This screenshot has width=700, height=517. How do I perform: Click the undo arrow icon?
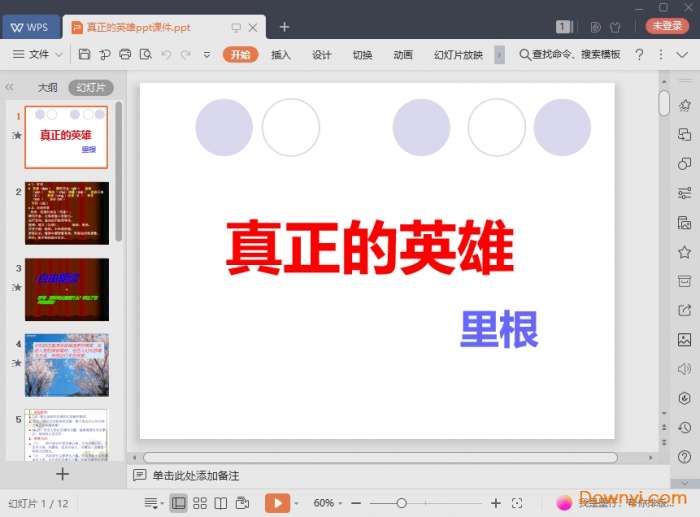coord(166,54)
